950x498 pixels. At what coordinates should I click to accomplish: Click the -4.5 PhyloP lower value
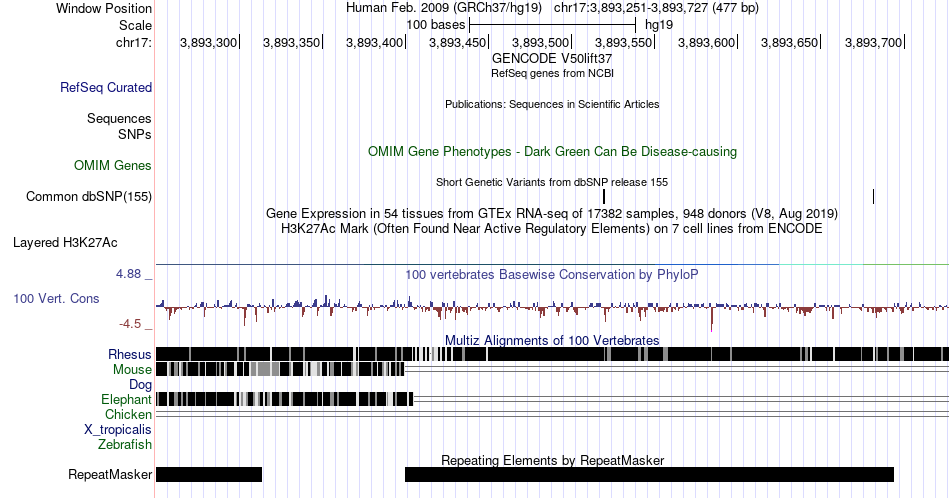pos(130,324)
